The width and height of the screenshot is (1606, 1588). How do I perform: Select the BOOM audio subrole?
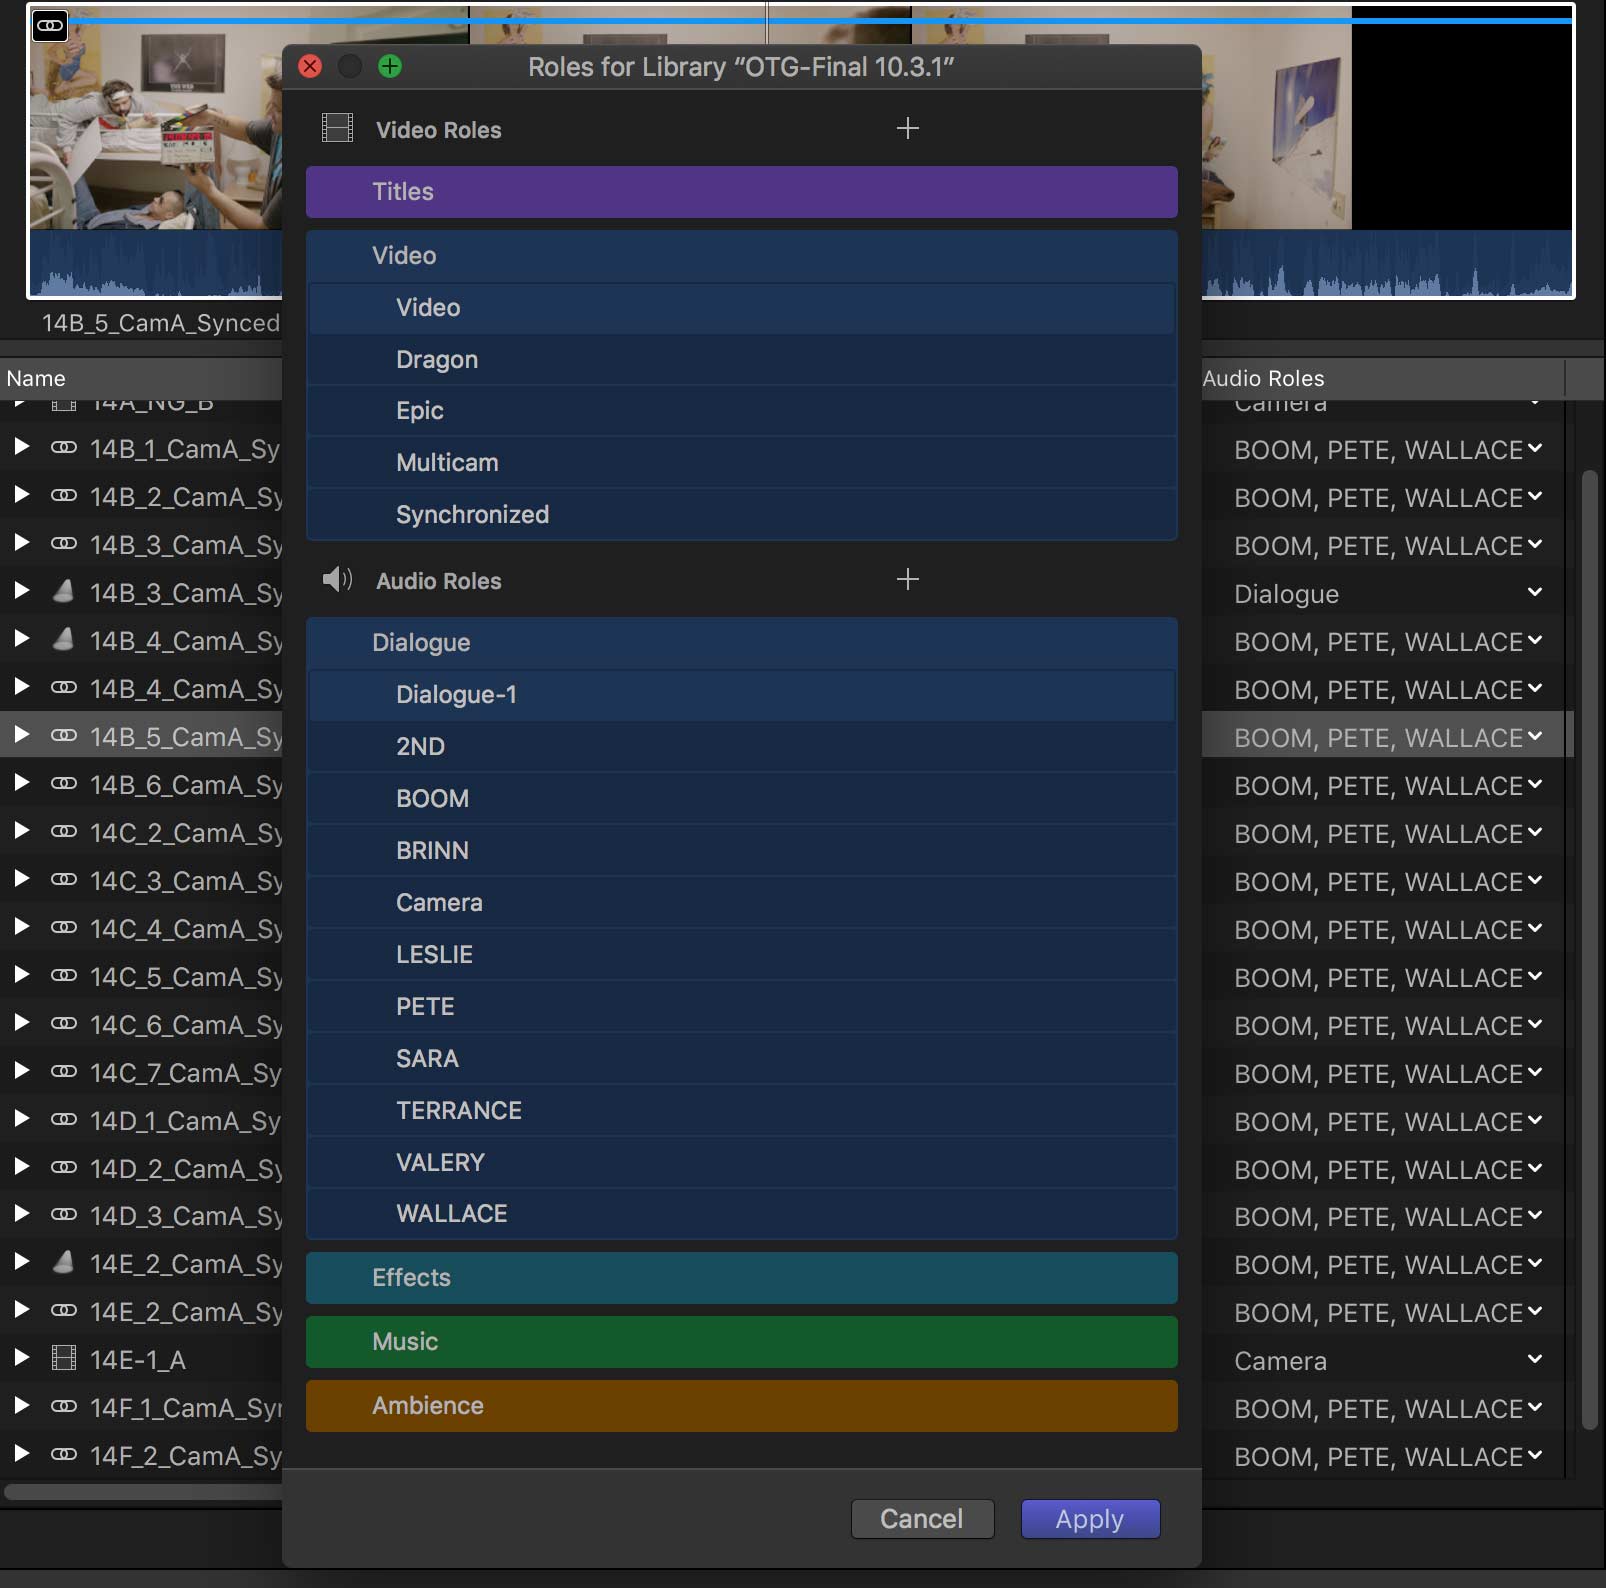(x=741, y=799)
